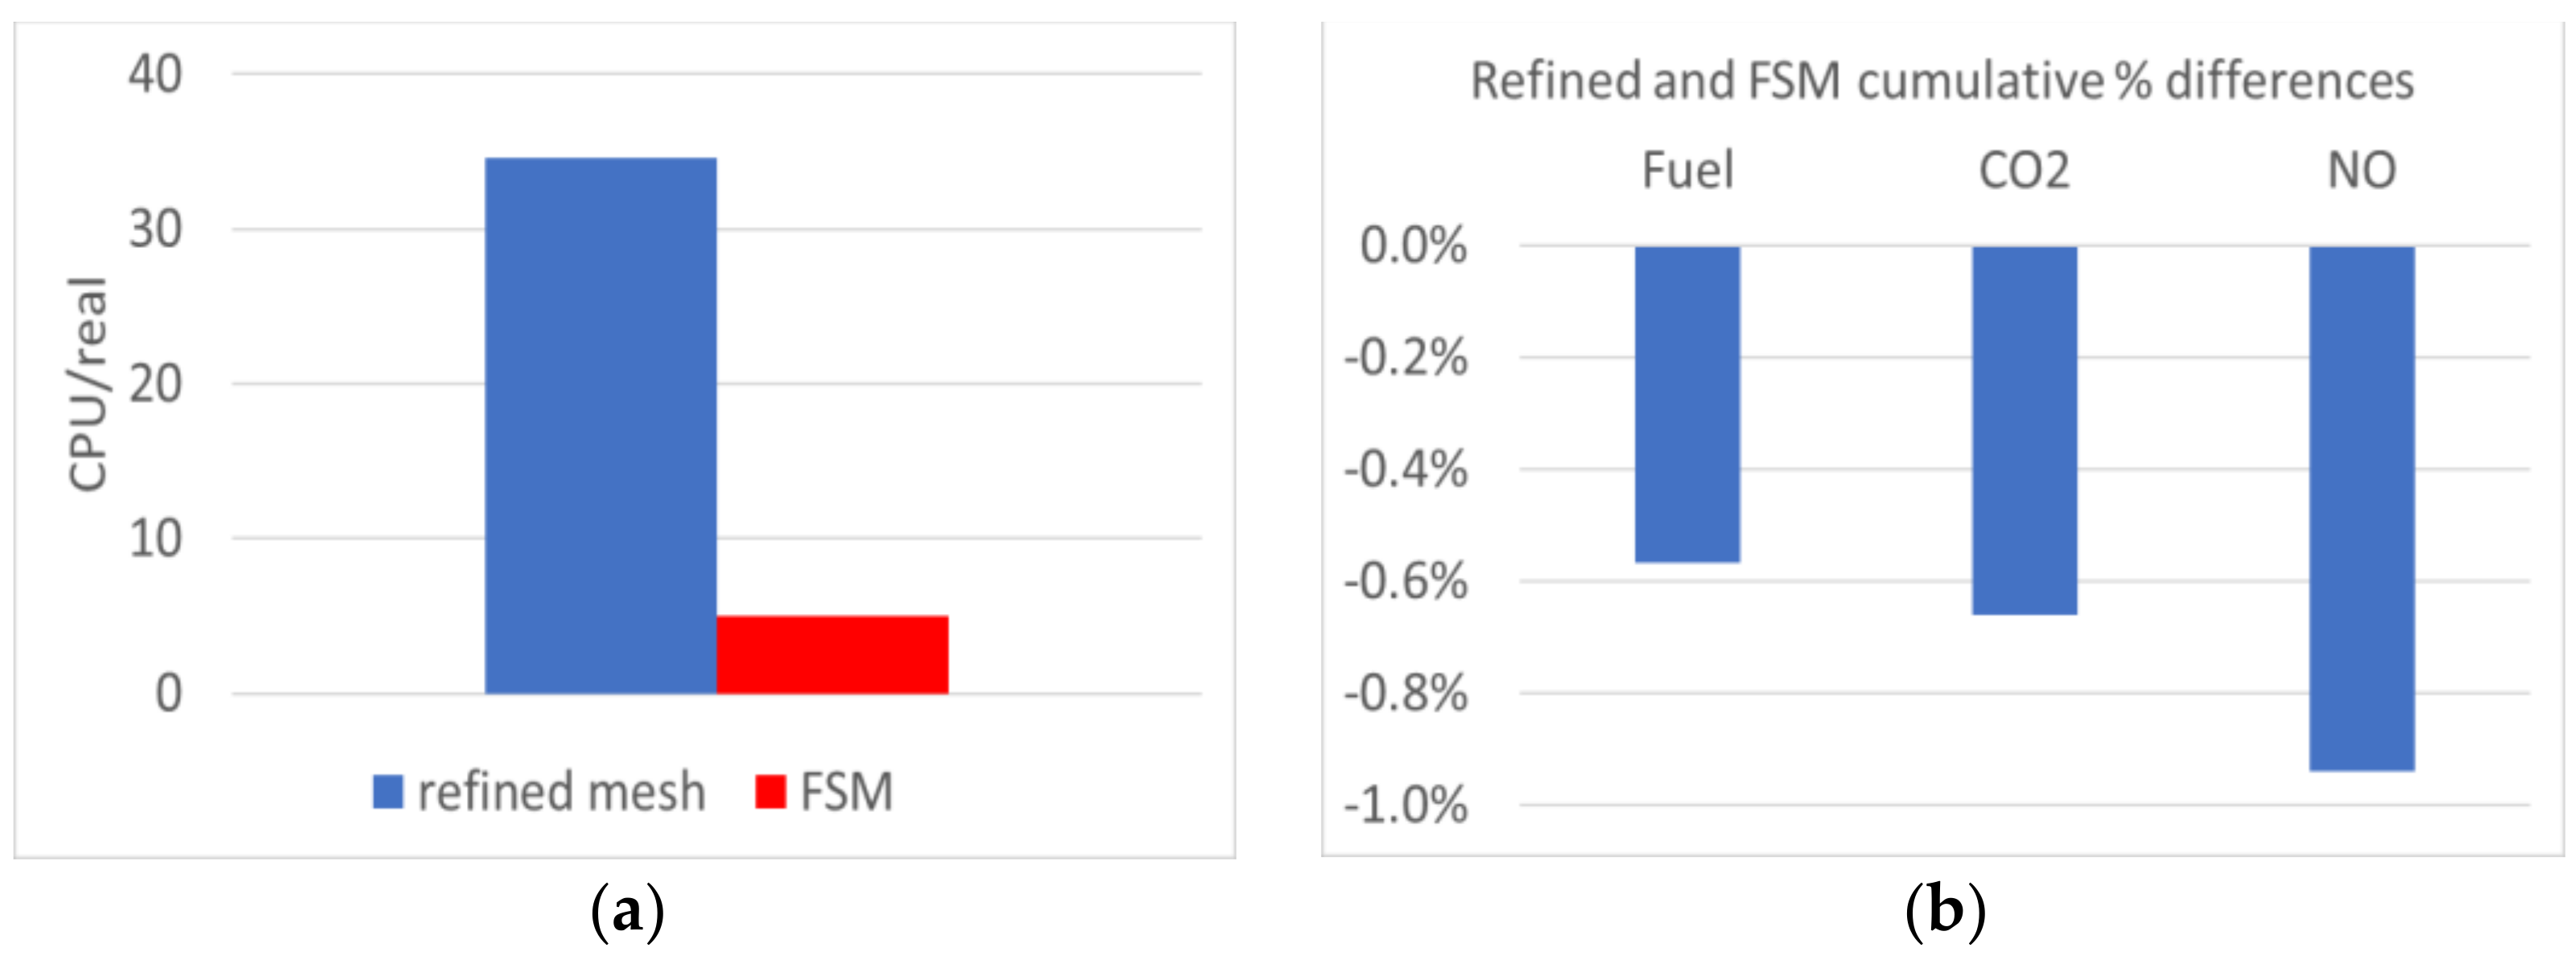Click the CO2 category label

[2024, 170]
